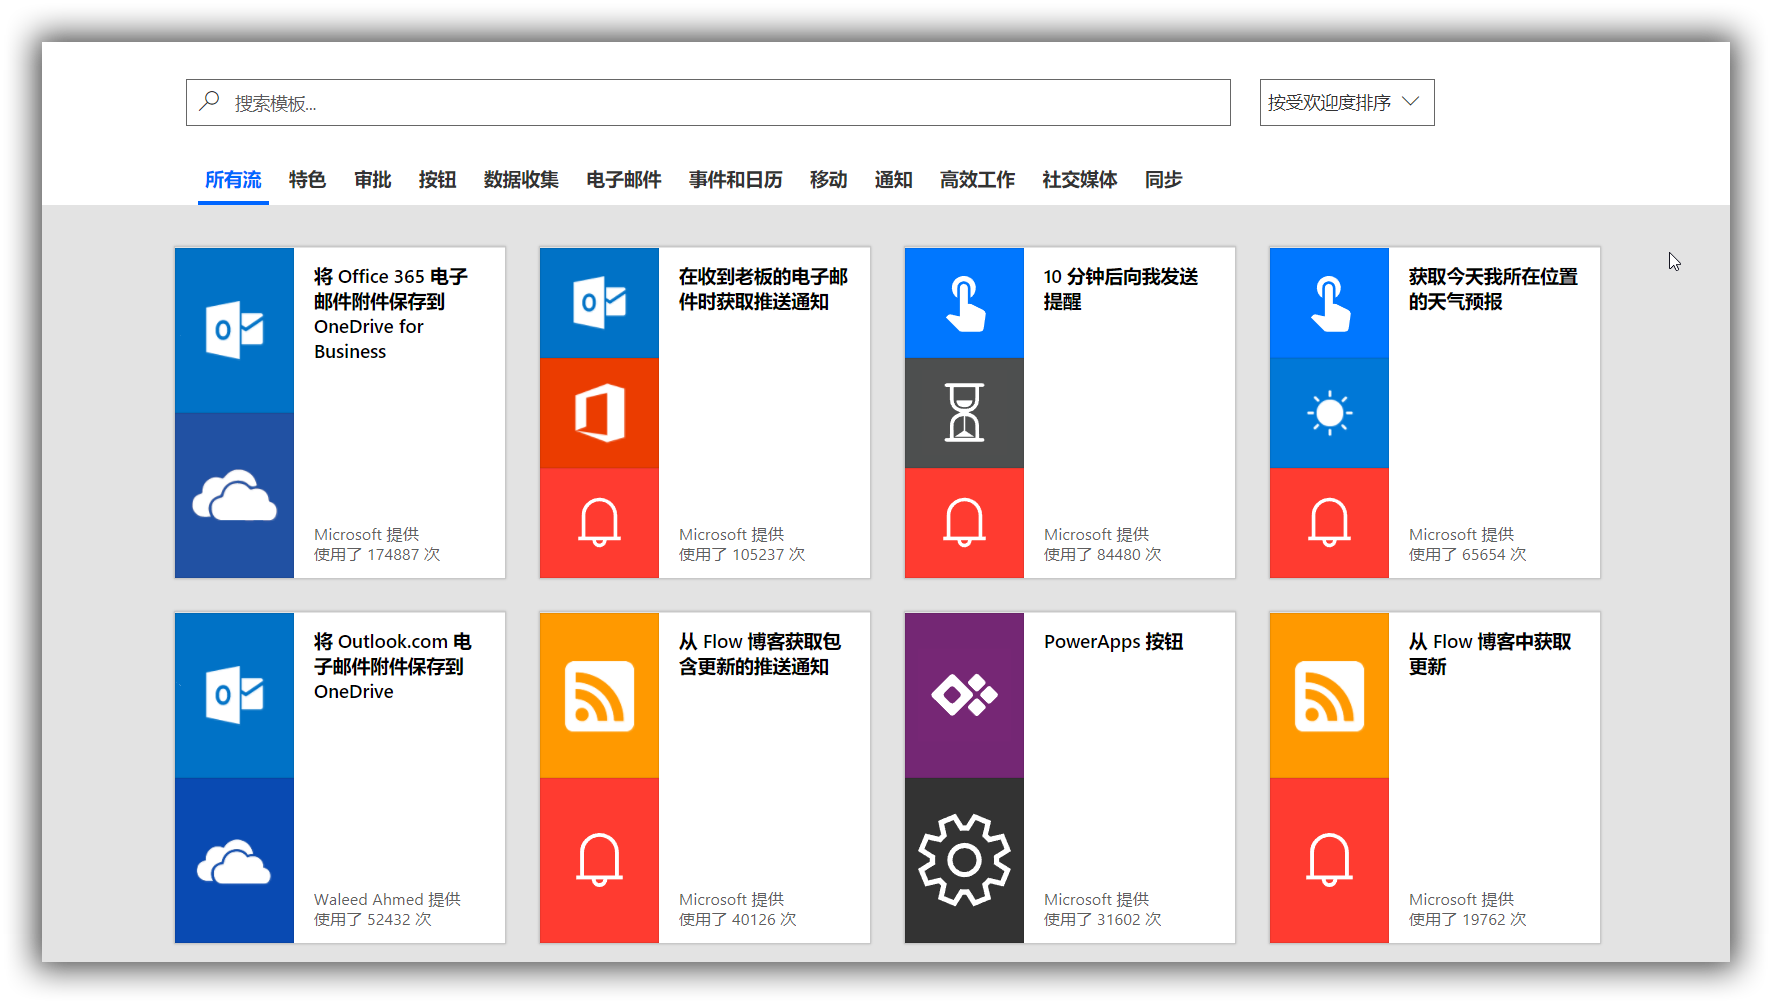Click the gear icon on PowerApps card
This screenshot has width=1772, height=1004.
[964, 860]
